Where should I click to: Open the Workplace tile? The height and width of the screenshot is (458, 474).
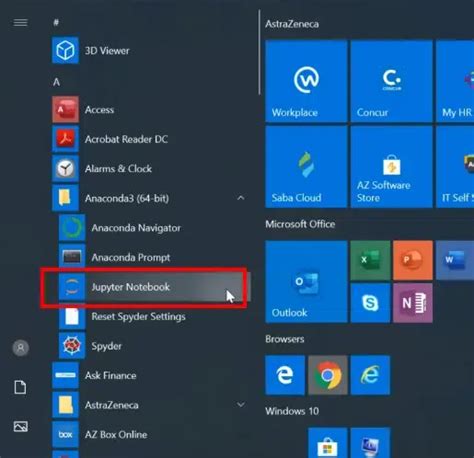tap(306, 81)
